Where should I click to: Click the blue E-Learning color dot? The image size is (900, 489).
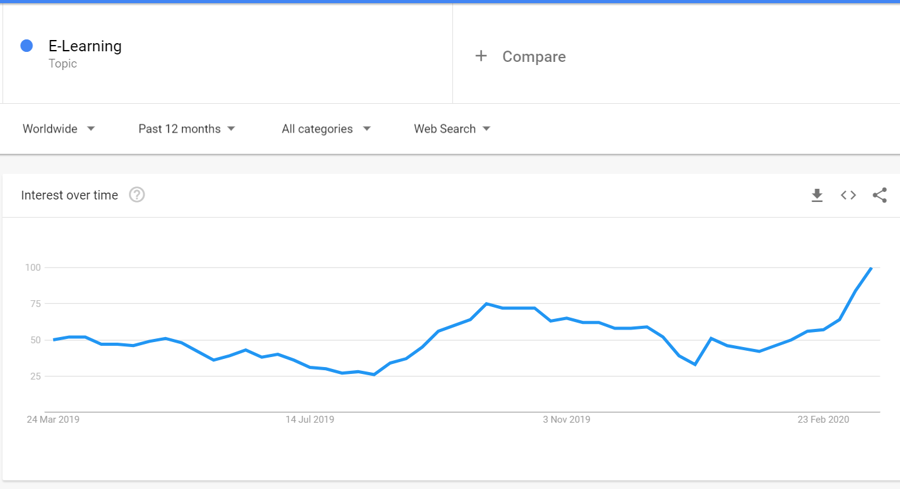coord(26,46)
